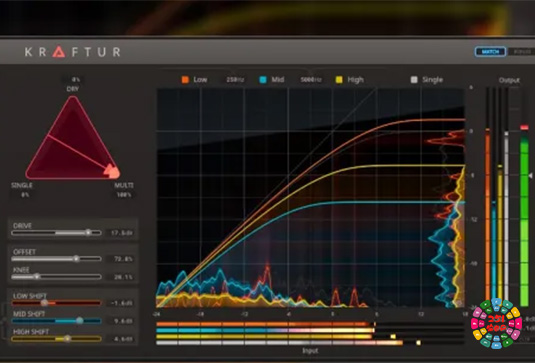
Task: Click the Mid Shift slider knob
Action: tap(79, 321)
